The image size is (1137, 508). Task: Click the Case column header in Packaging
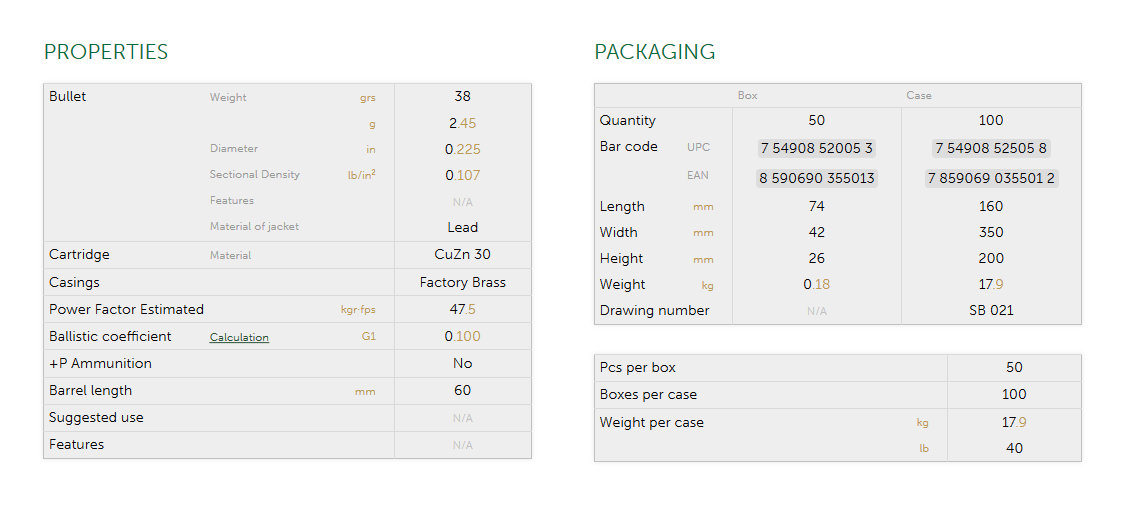(918, 96)
